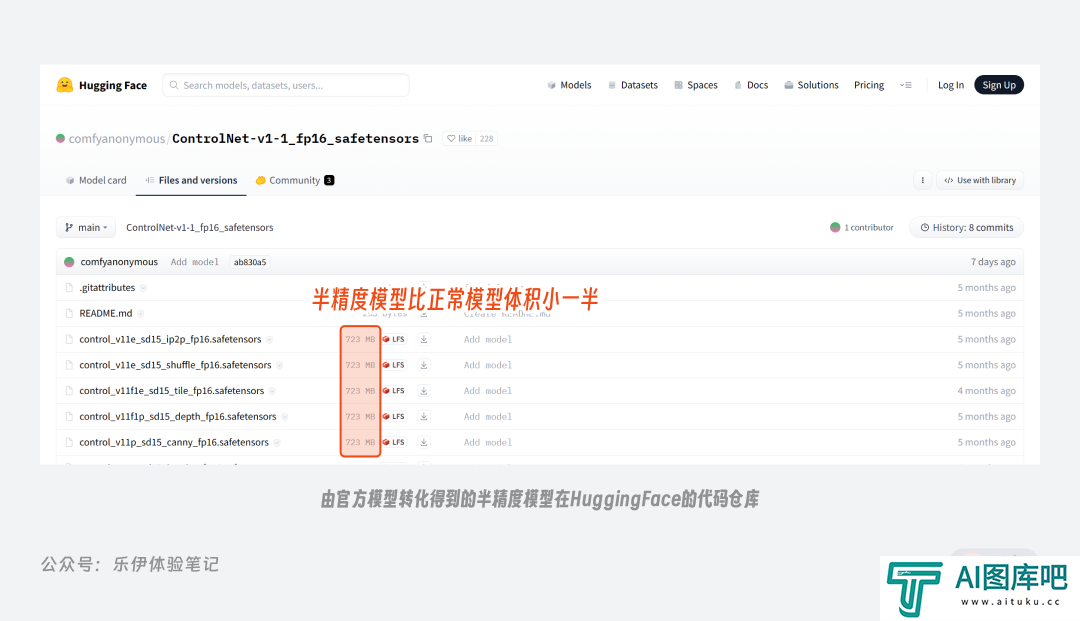
Task: Click the 723 MB size on canny row
Action: point(360,442)
